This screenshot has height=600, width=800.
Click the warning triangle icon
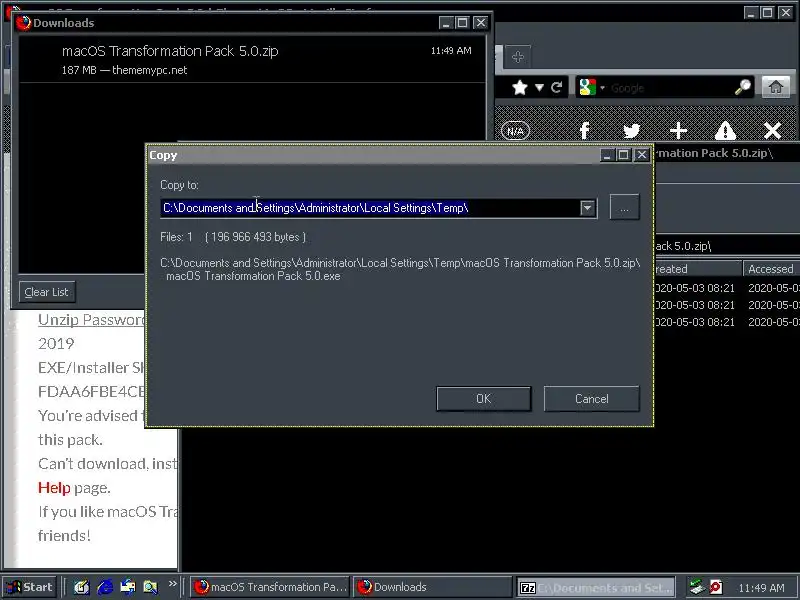pyautogui.click(x=725, y=131)
